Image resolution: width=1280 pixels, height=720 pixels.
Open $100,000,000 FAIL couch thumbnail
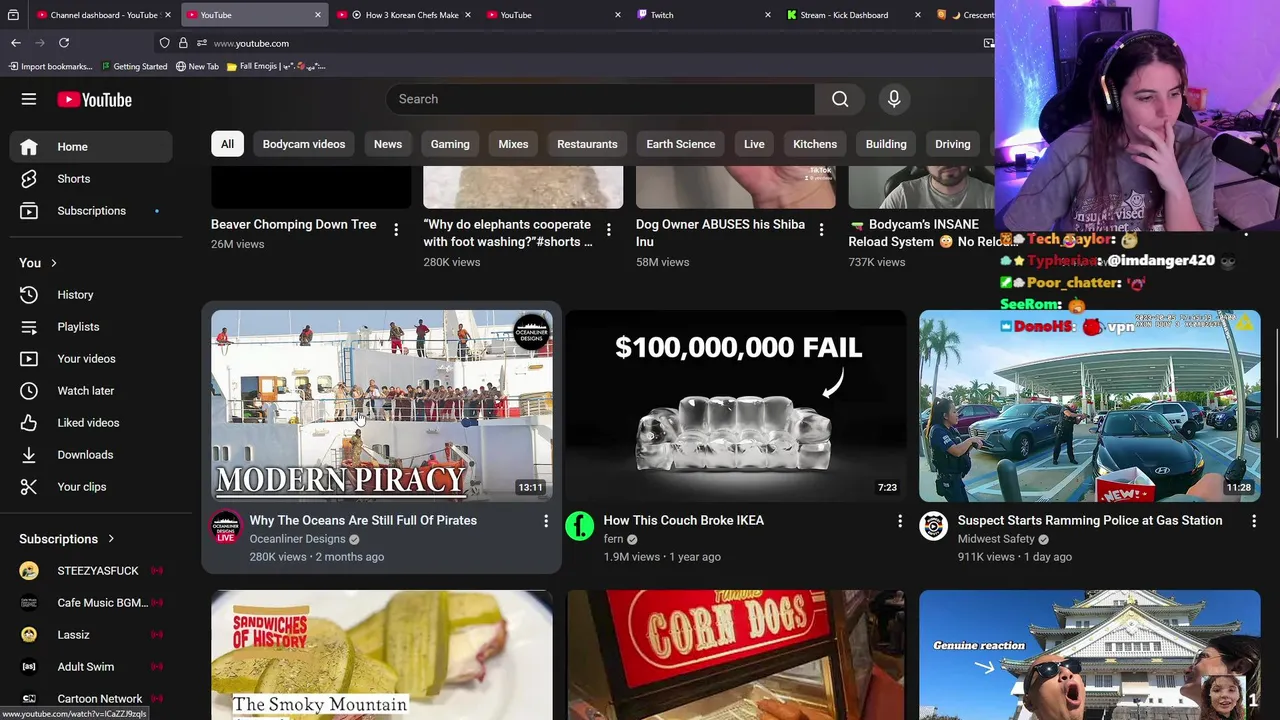point(736,406)
